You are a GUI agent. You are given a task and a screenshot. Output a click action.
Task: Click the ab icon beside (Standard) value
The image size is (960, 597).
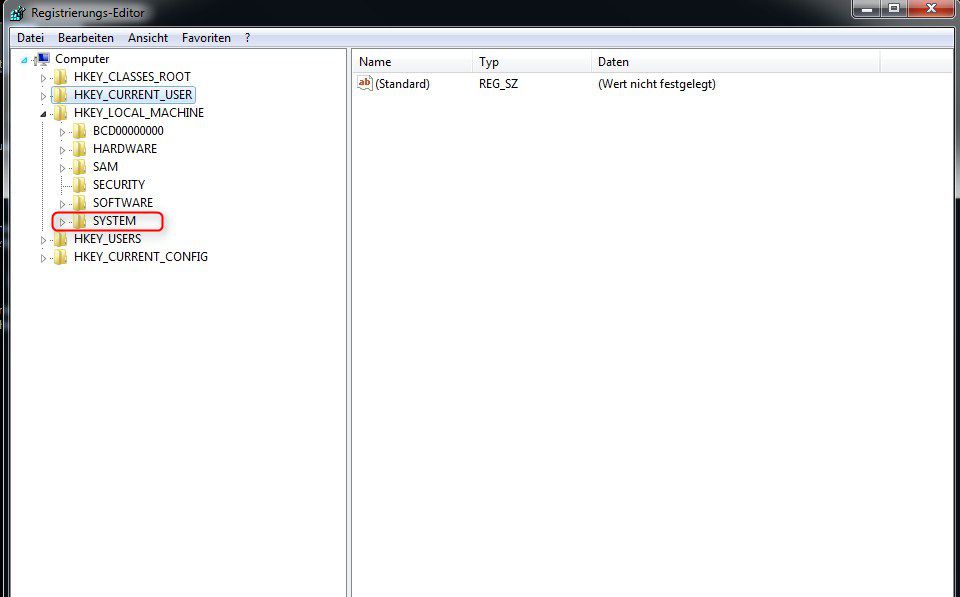coord(365,84)
